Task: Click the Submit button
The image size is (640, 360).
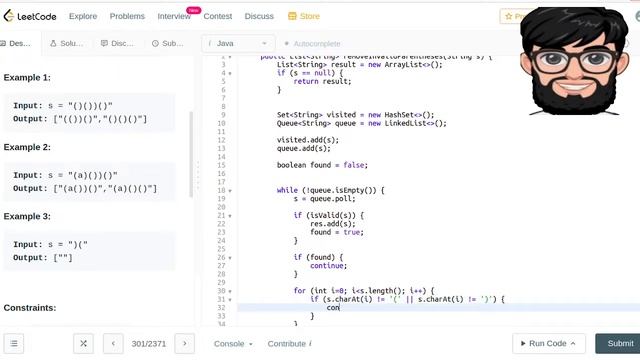Action: (618, 344)
